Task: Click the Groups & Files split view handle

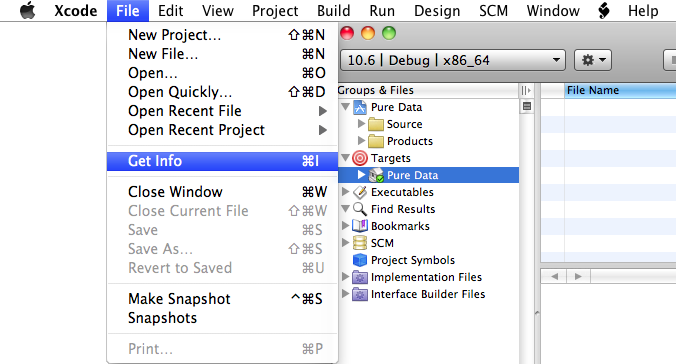Action: tap(526, 90)
